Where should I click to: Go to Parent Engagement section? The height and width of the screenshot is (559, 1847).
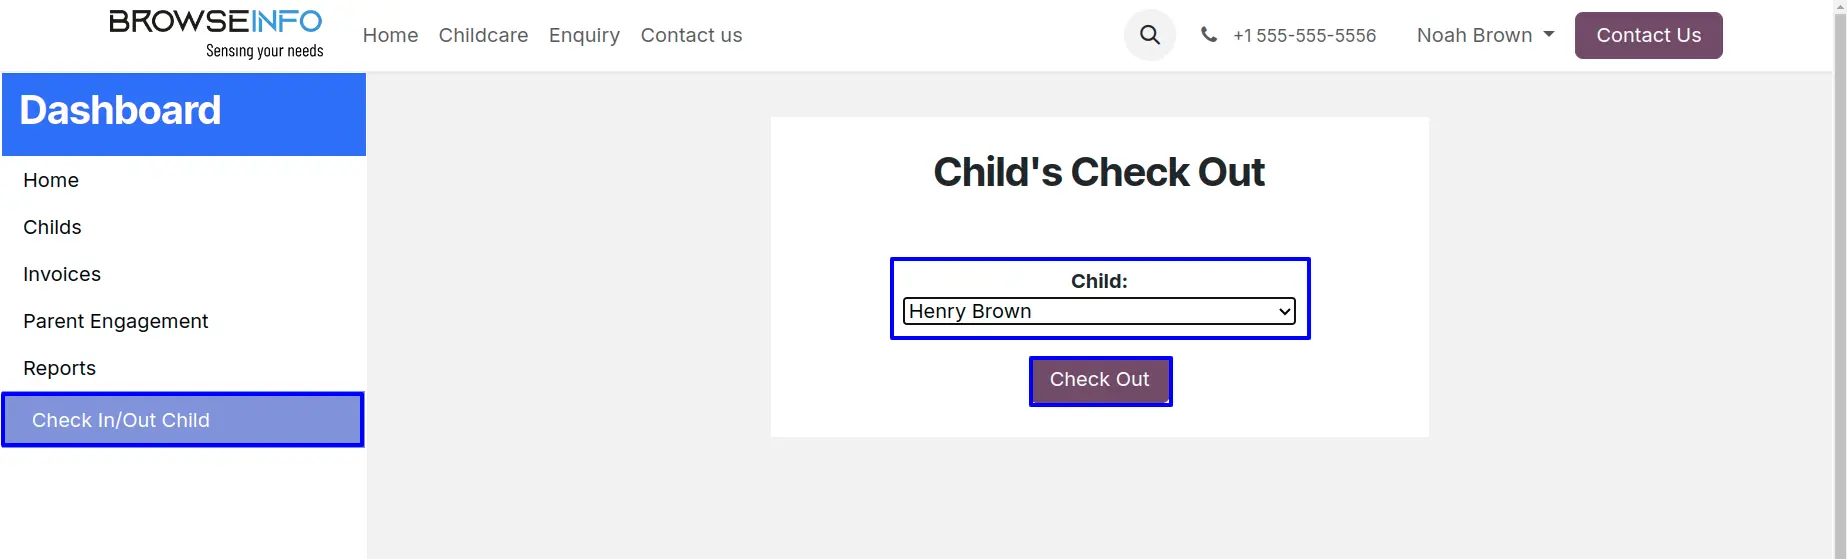coord(116,321)
